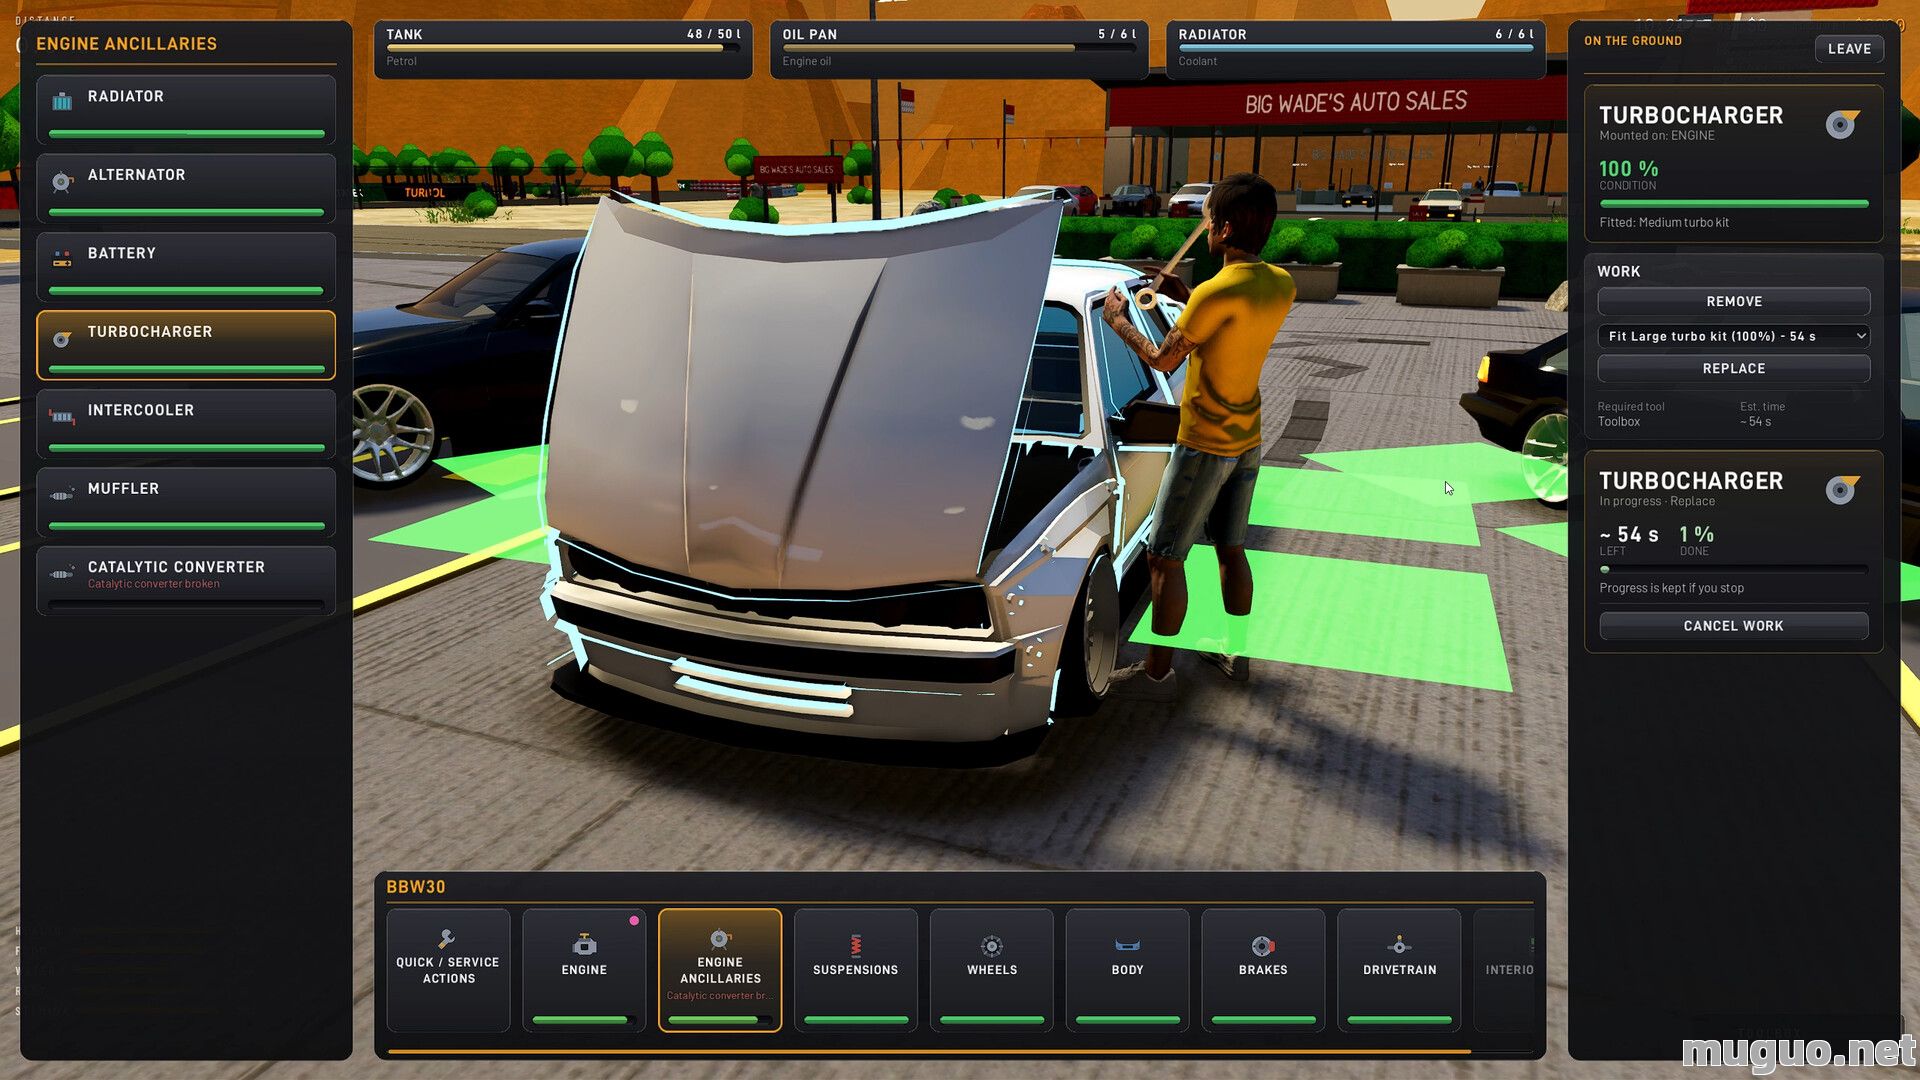The image size is (1920, 1080).
Task: Select Intercooler in ancillaries list
Action: pyautogui.click(x=186, y=423)
